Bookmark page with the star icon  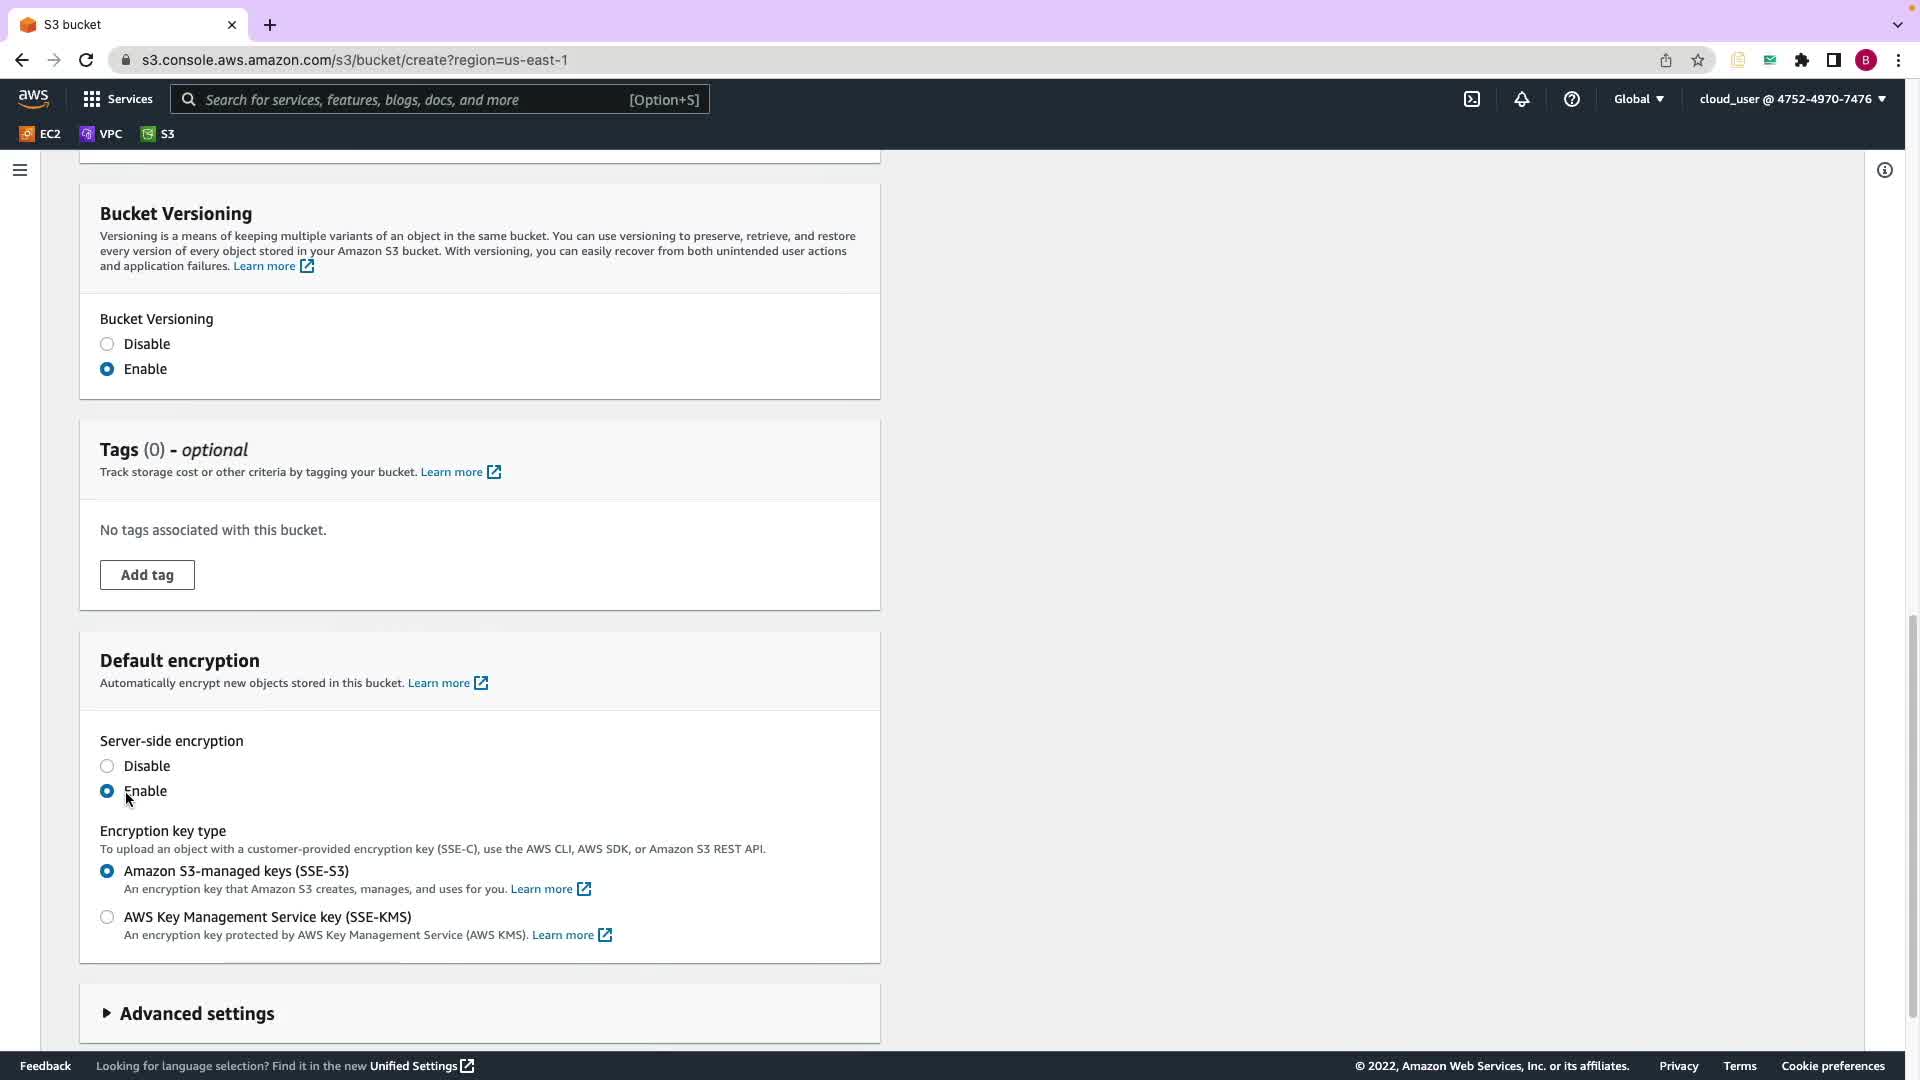(1697, 60)
